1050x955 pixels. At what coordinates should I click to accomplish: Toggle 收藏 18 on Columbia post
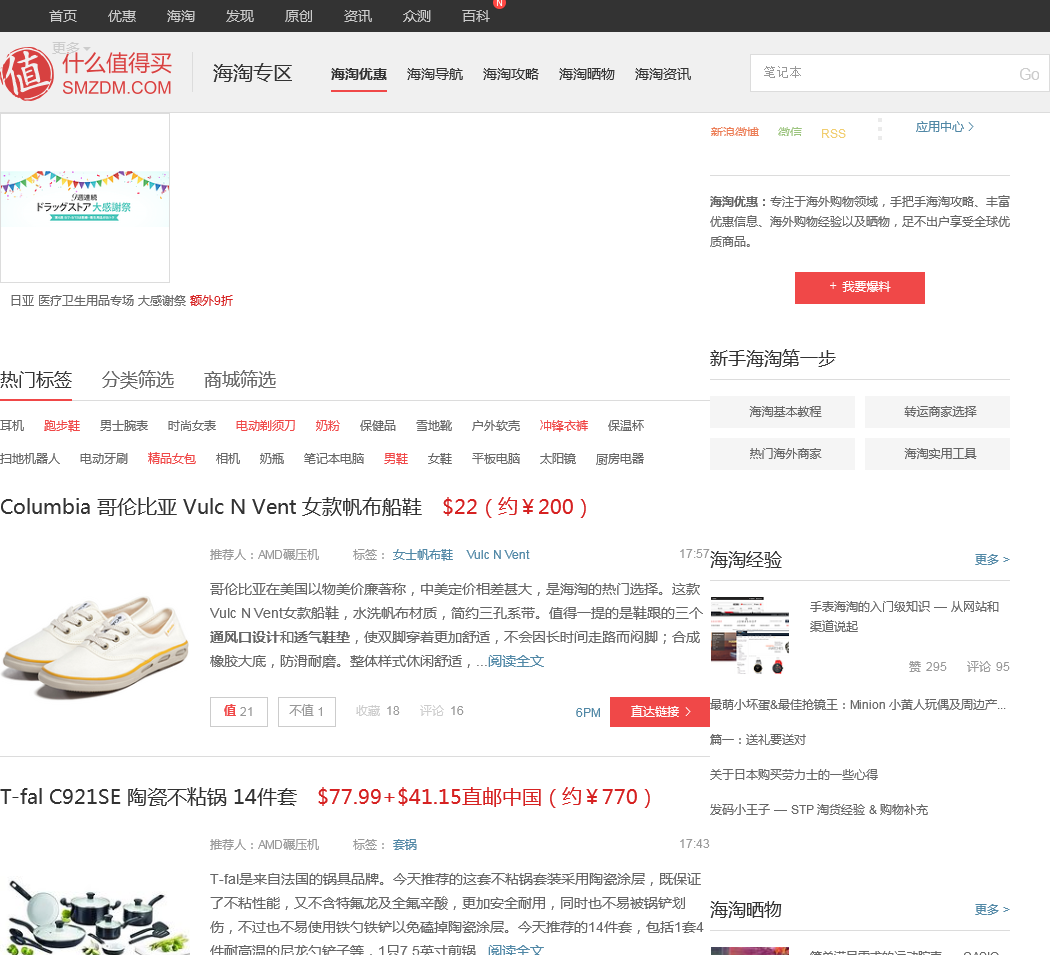pos(378,711)
